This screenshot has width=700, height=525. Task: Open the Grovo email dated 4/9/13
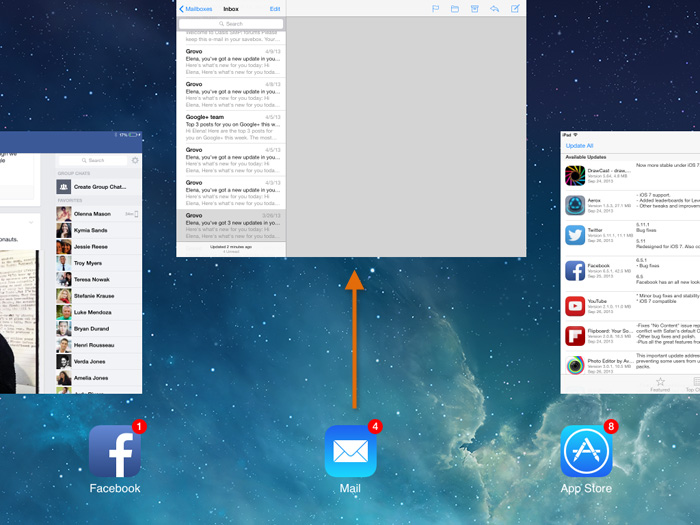[231, 62]
